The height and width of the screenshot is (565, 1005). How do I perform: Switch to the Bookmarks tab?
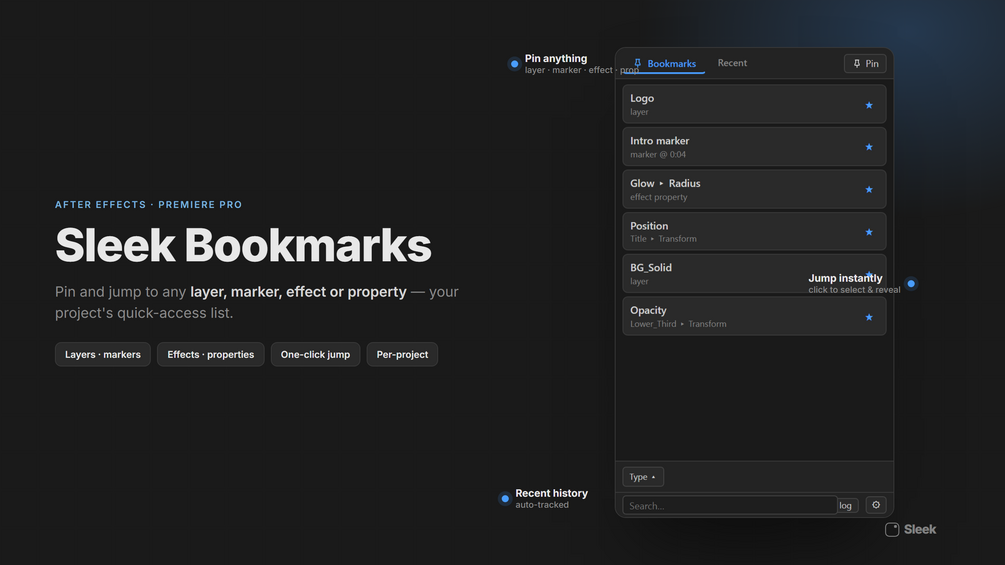click(664, 63)
